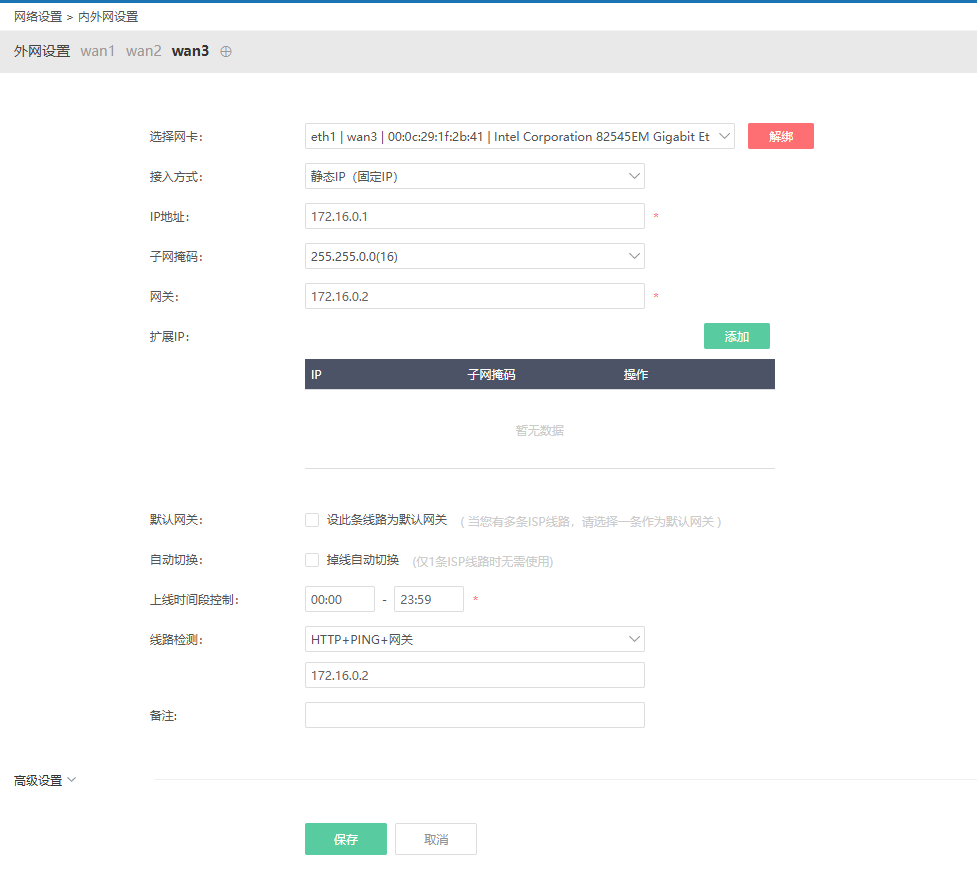The image size is (977, 875).
Task: Click the 23:59 end time field
Action: (428, 600)
